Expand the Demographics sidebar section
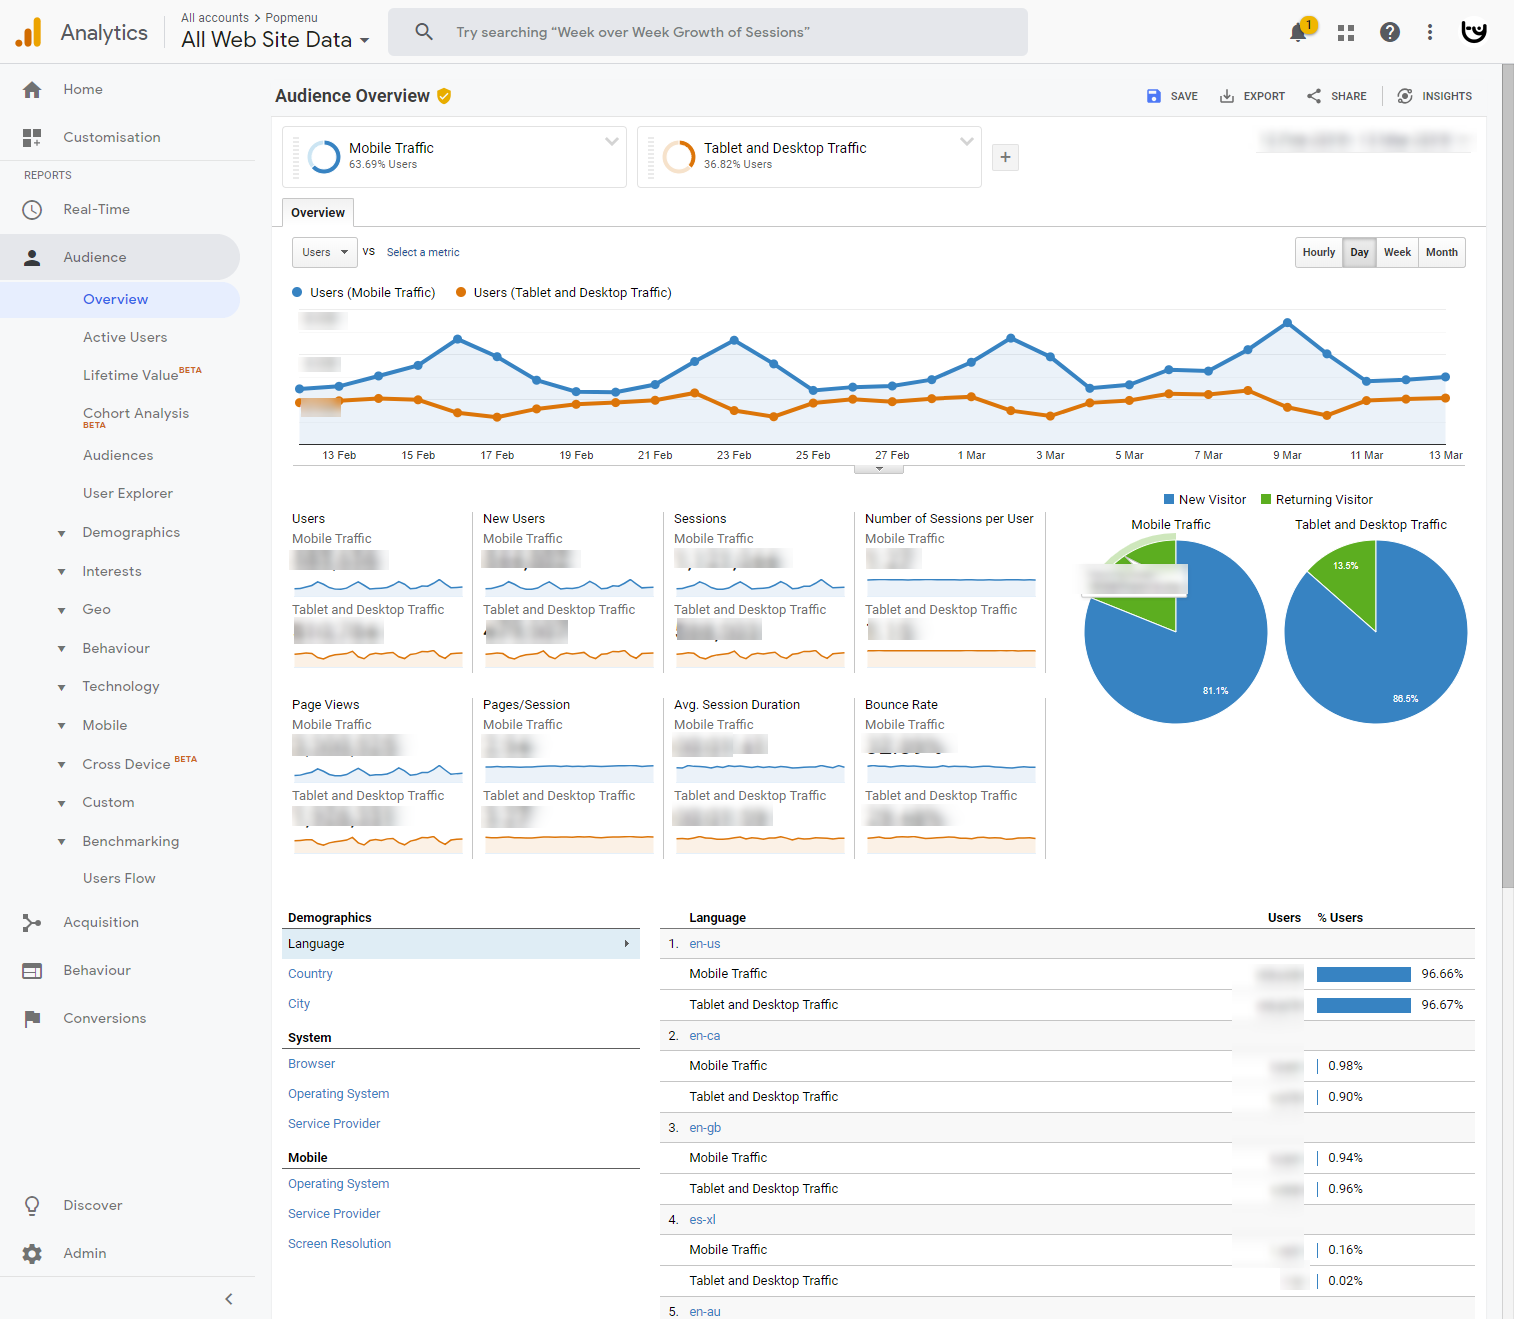The width and height of the screenshot is (1514, 1319). 130,532
